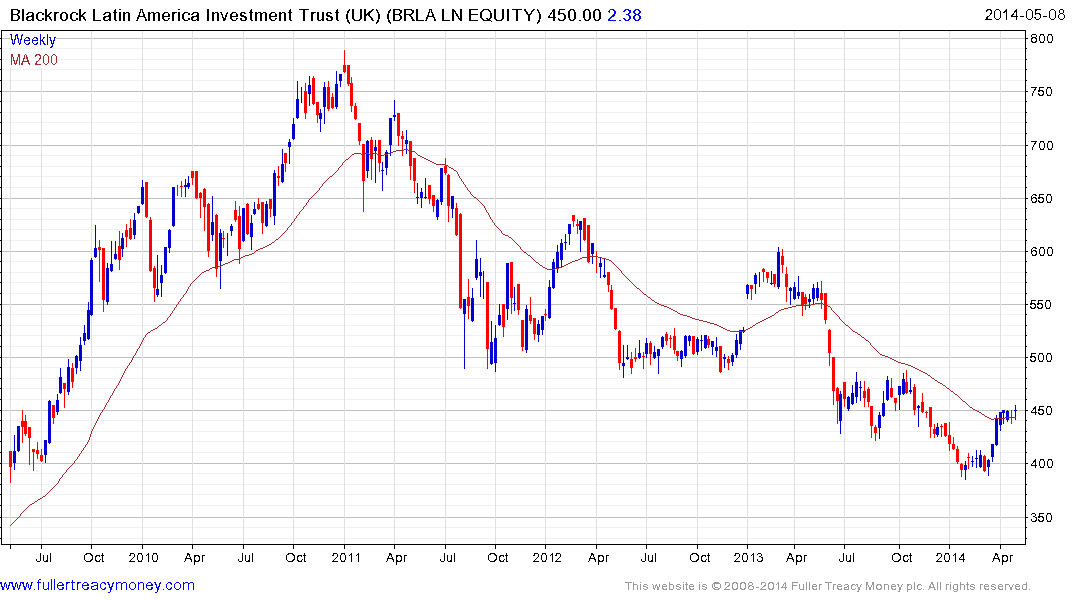This screenshot has width=1075, height=600.
Task: Click the 450 price axis label
Action: coord(1041,411)
